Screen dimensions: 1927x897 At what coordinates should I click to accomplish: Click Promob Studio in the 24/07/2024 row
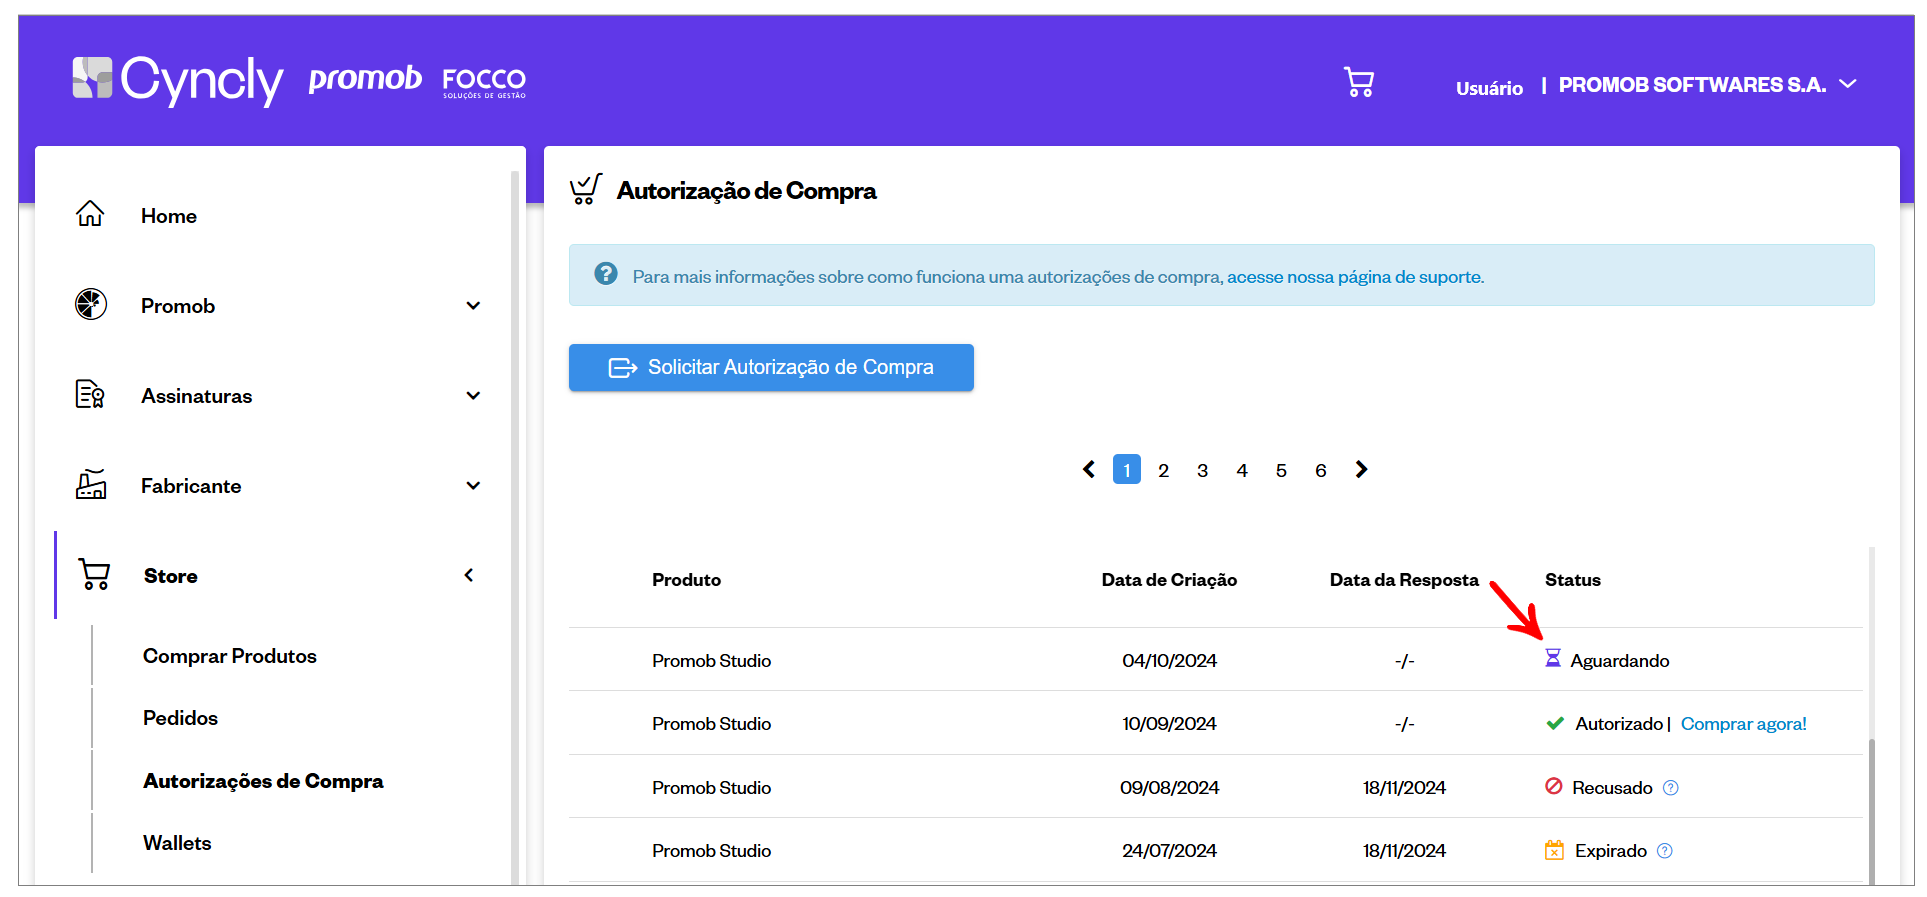point(711,851)
